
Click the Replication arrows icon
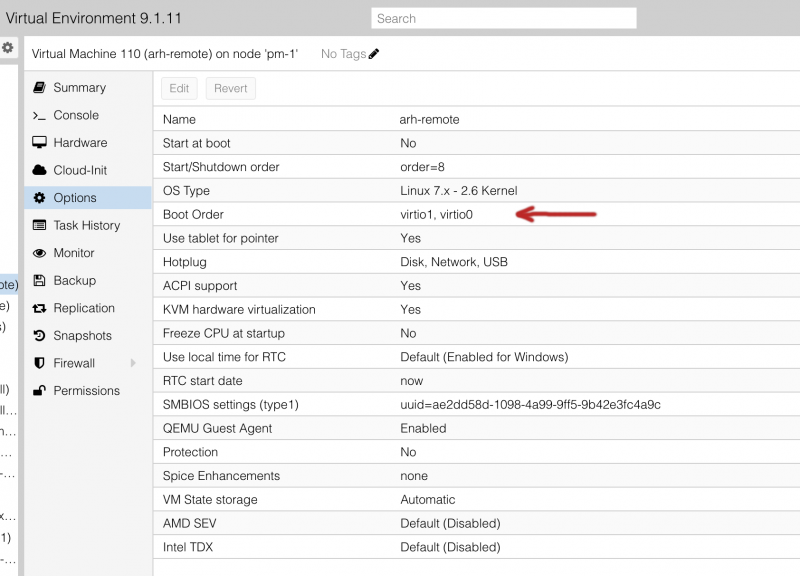pos(39,308)
